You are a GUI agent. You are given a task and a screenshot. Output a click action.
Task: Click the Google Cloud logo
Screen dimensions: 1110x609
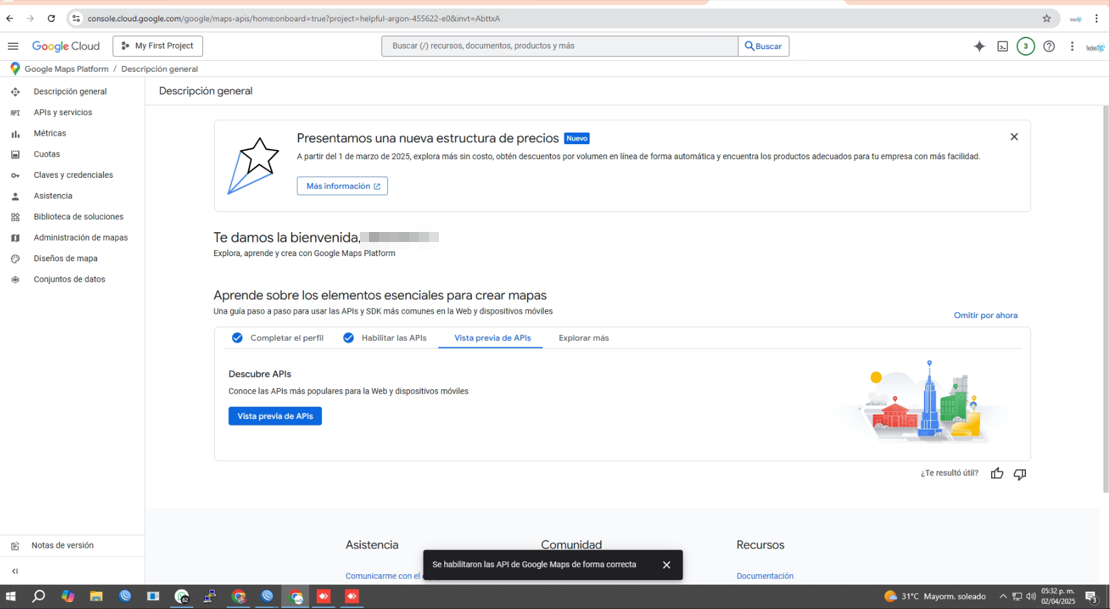coord(66,46)
